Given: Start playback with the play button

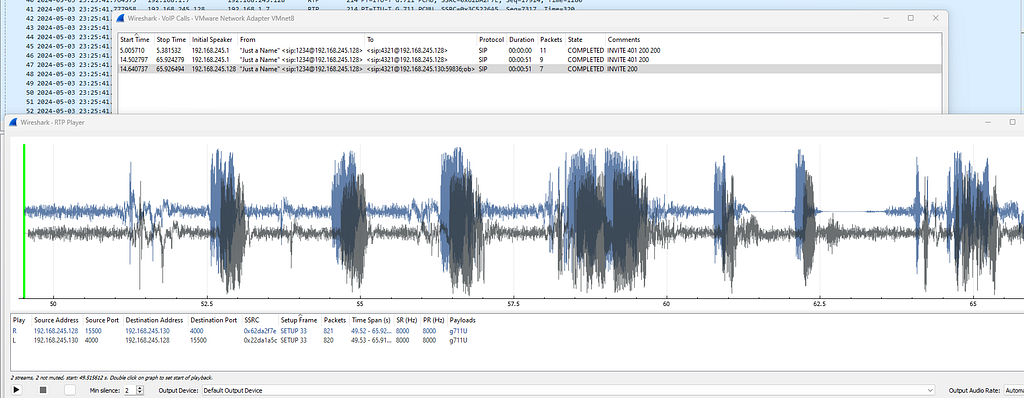Looking at the screenshot, I should pos(17,390).
